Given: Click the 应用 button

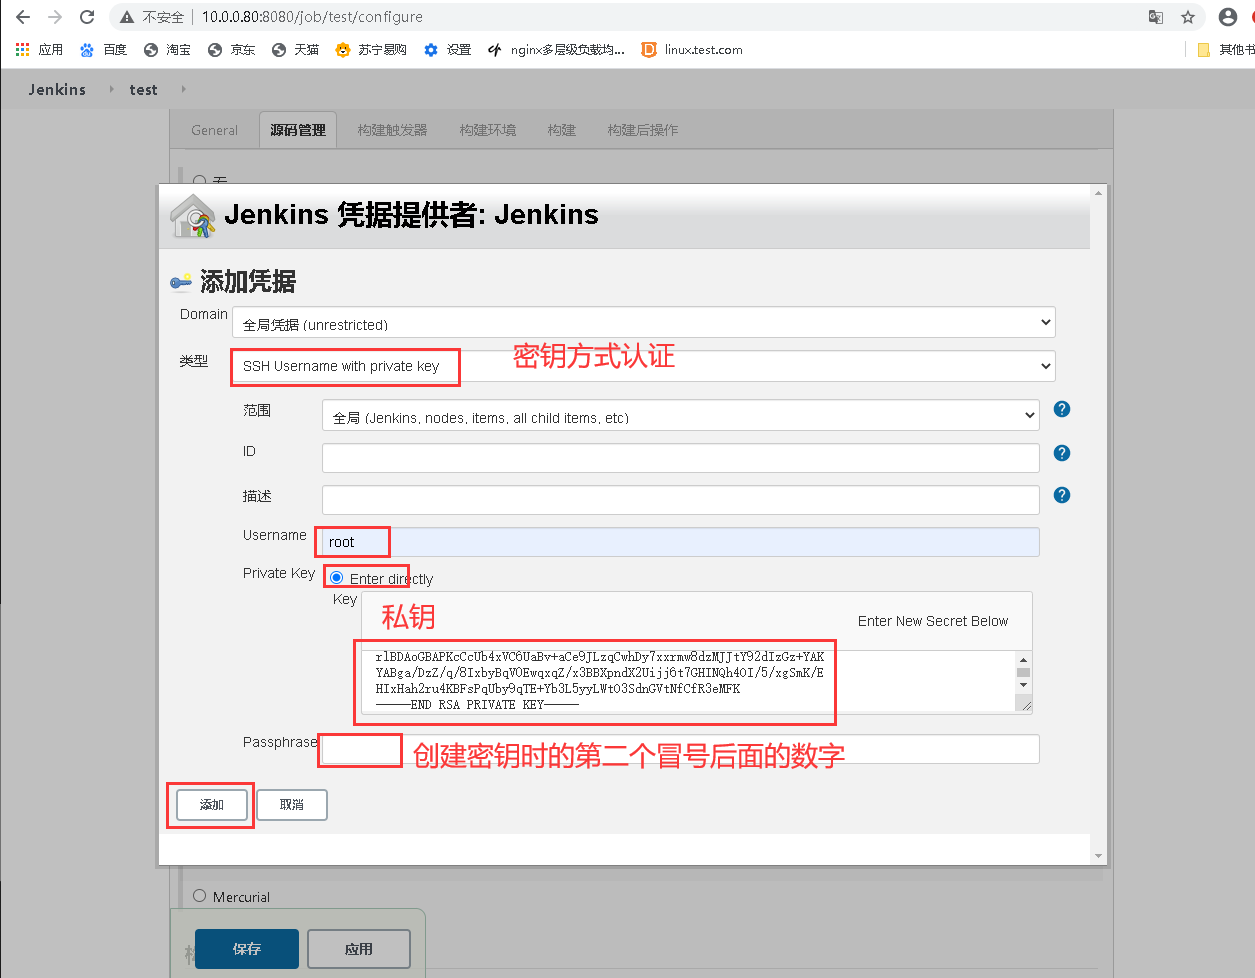Looking at the screenshot, I should pyautogui.click(x=359, y=949).
